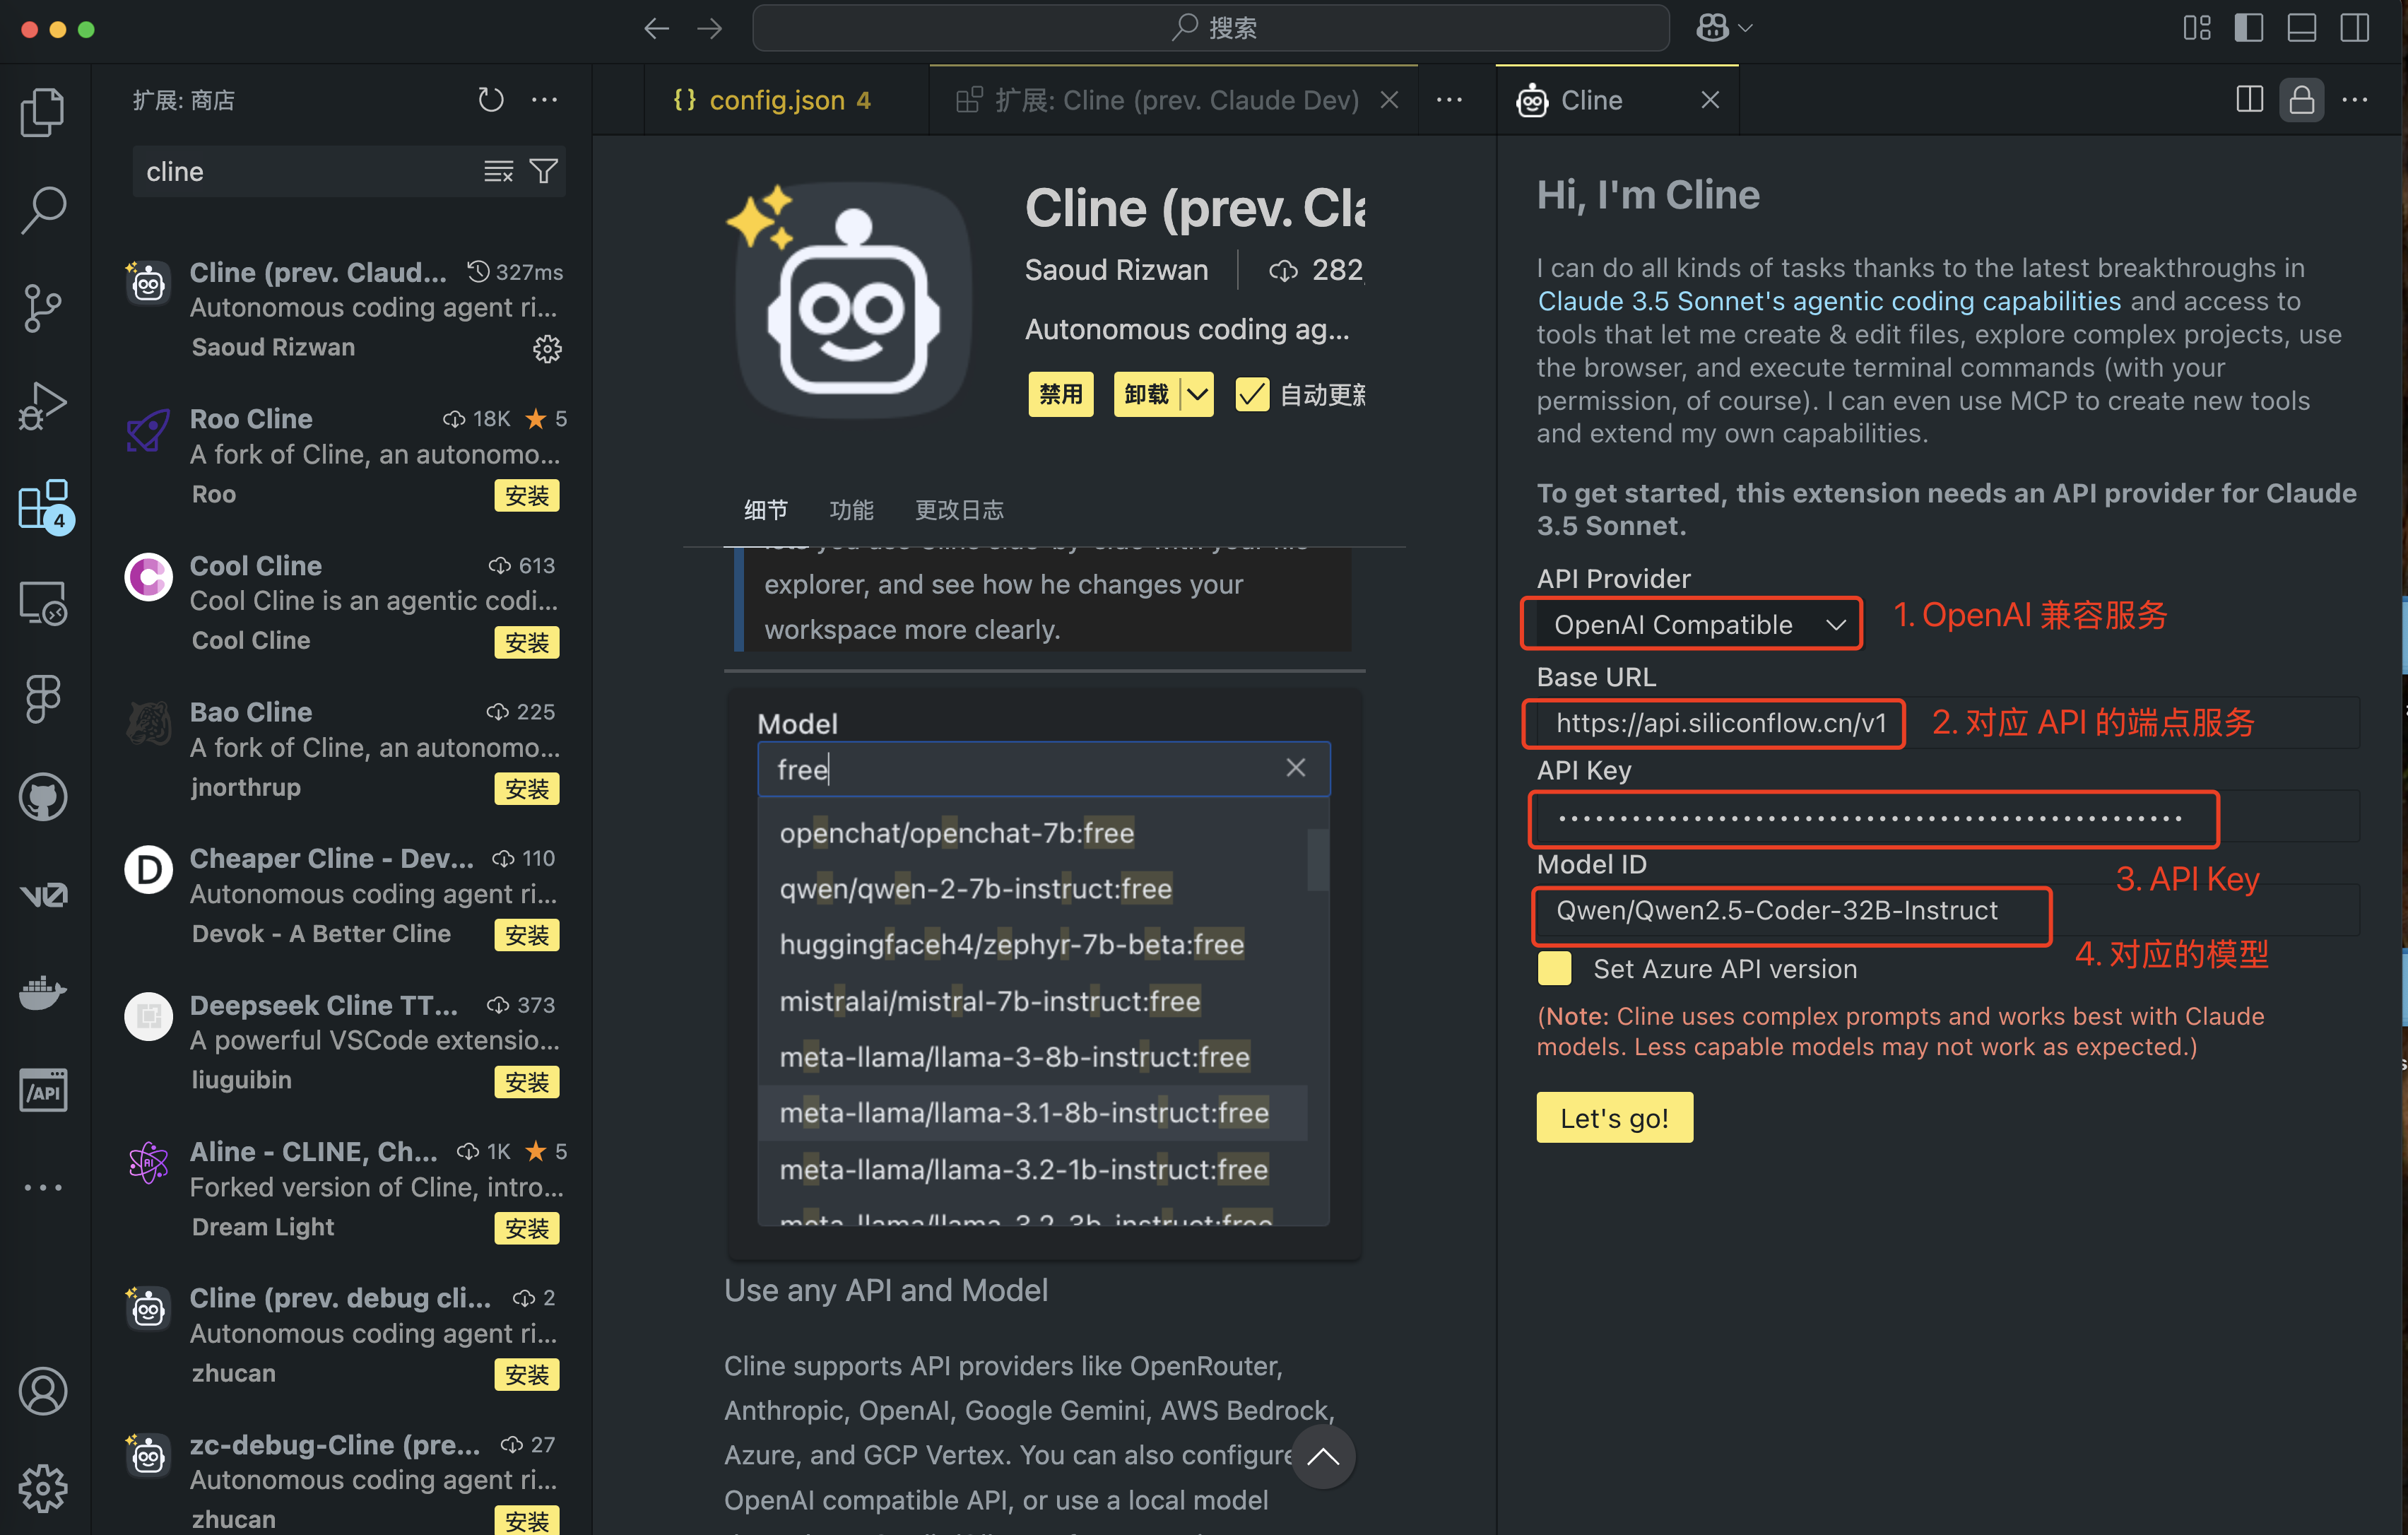
Task: Filter extensions with funnel icon
Action: (543, 172)
